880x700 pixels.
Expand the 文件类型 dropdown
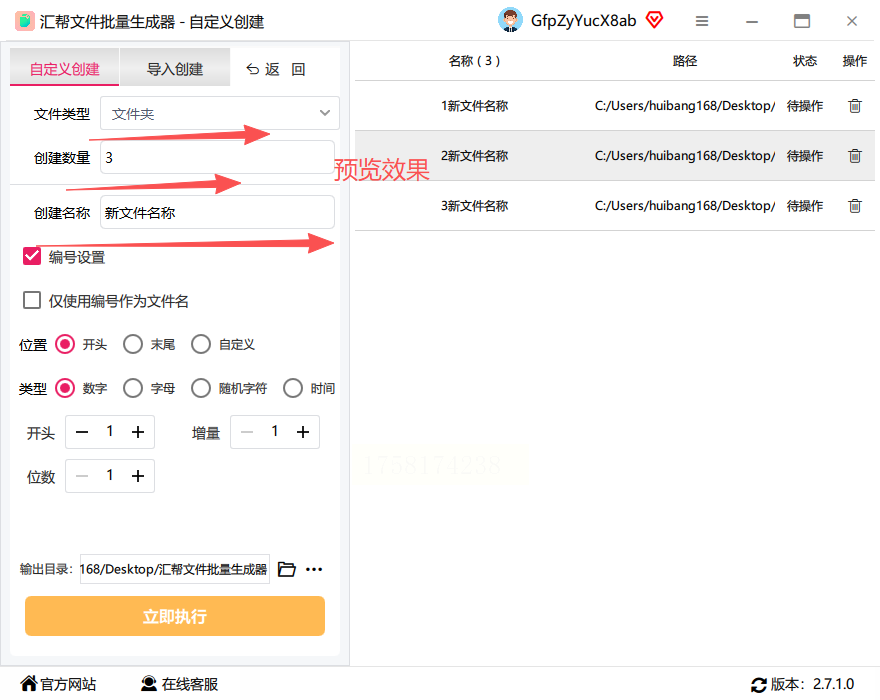coord(220,113)
